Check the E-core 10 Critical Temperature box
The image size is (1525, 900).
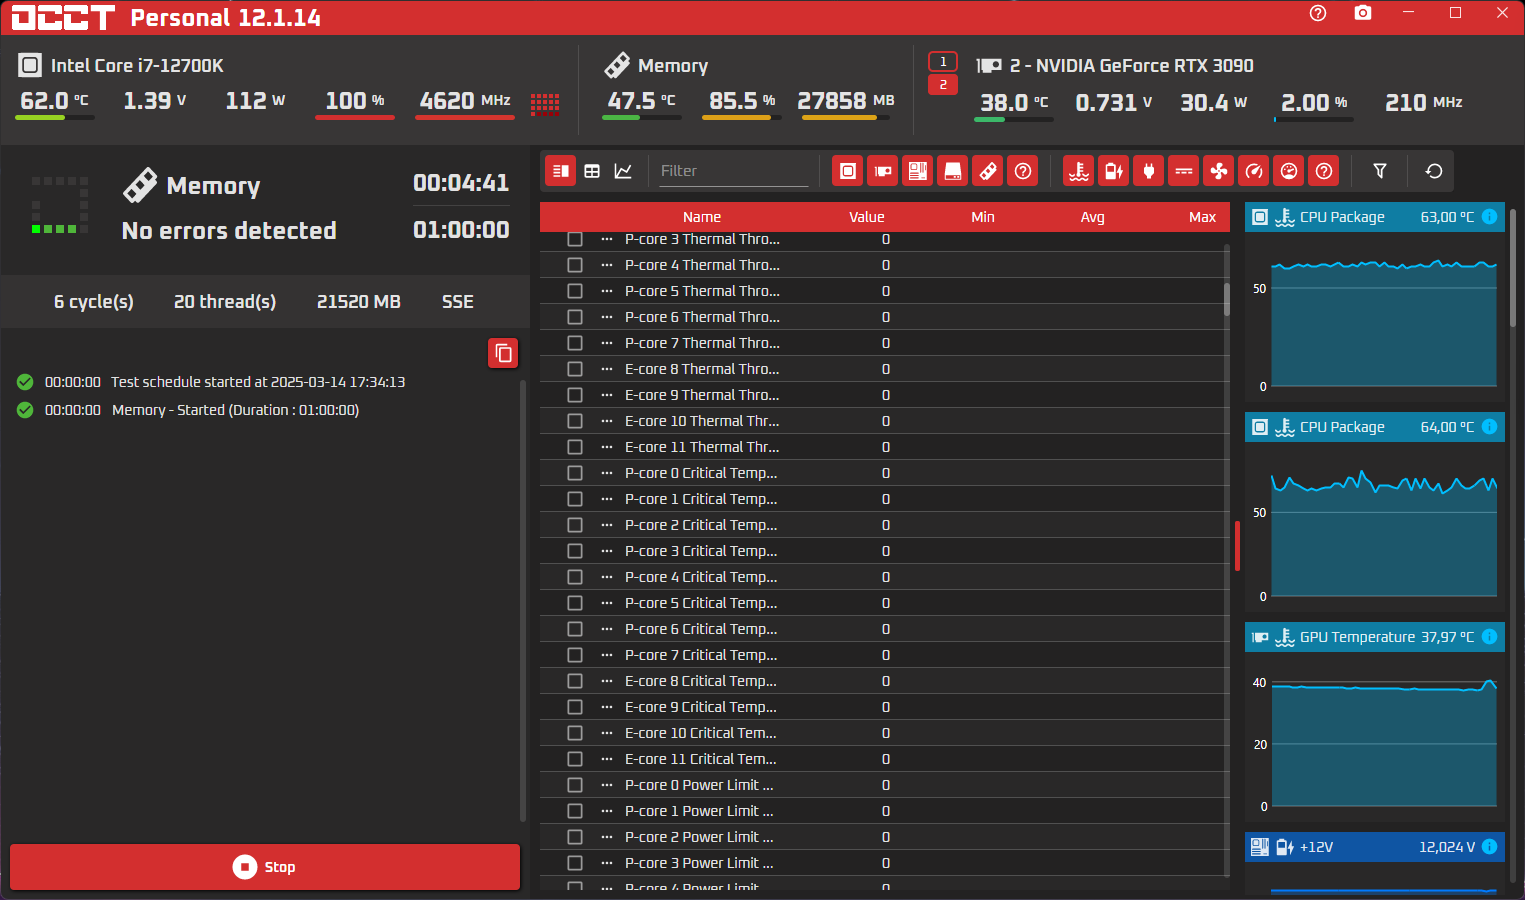(575, 733)
